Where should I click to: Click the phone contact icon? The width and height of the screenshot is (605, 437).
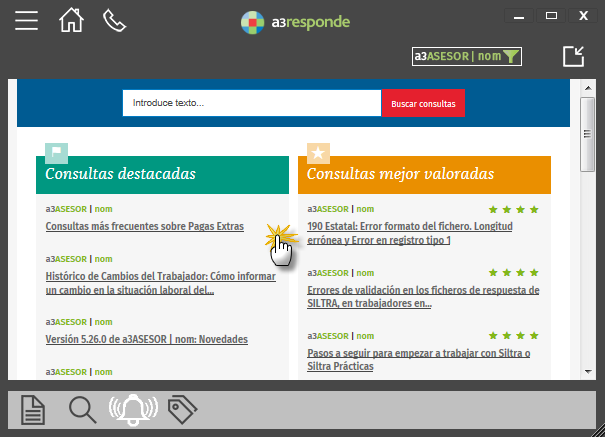pos(115,20)
